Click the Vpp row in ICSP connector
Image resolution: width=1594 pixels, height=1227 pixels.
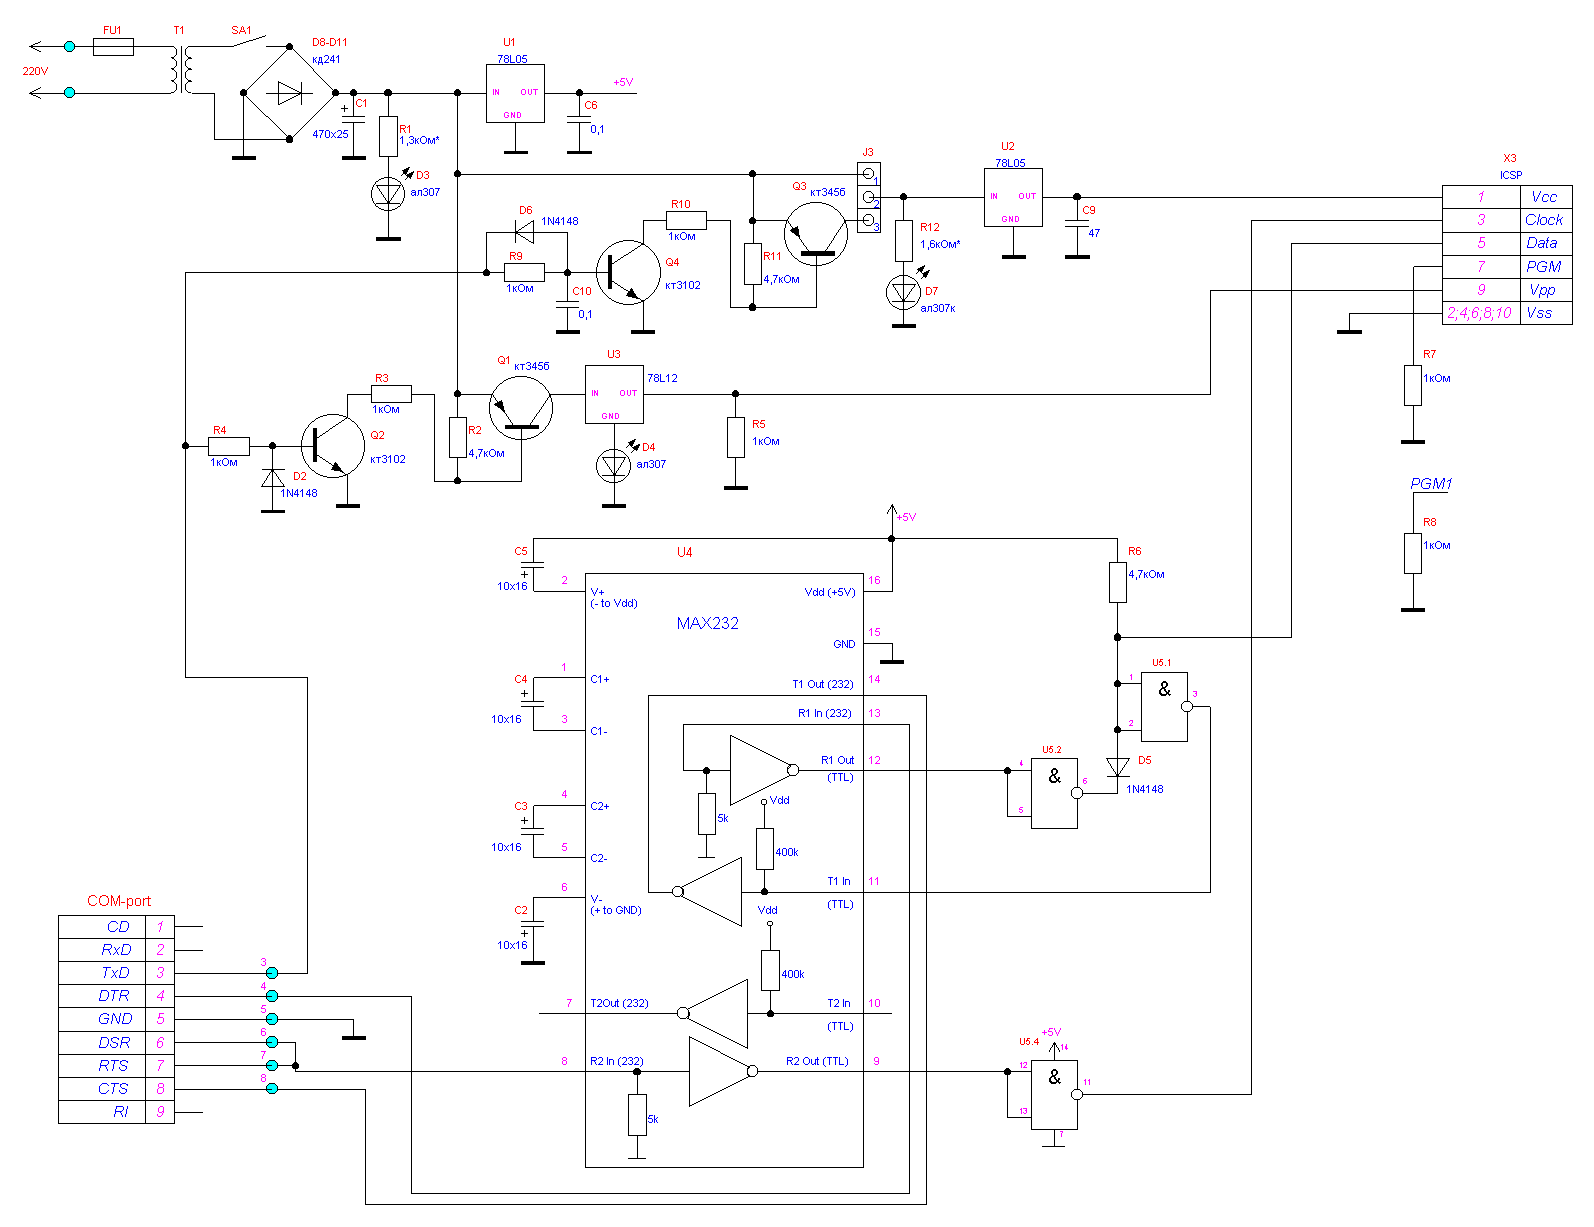click(1506, 290)
